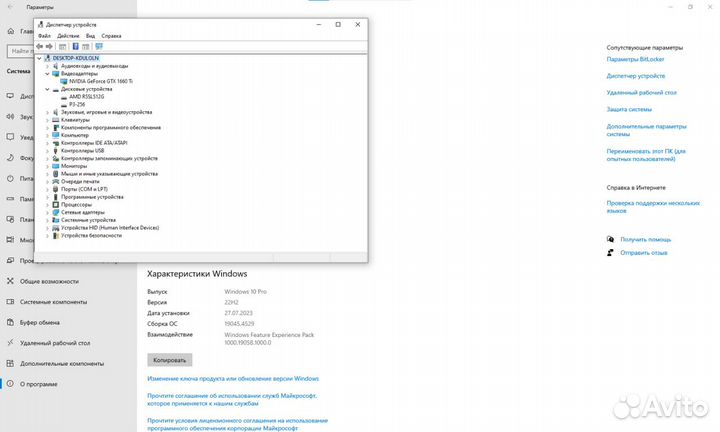The image size is (720, 432).
Task: Expand the Сетевые адаптеры category
Action: coord(47,212)
